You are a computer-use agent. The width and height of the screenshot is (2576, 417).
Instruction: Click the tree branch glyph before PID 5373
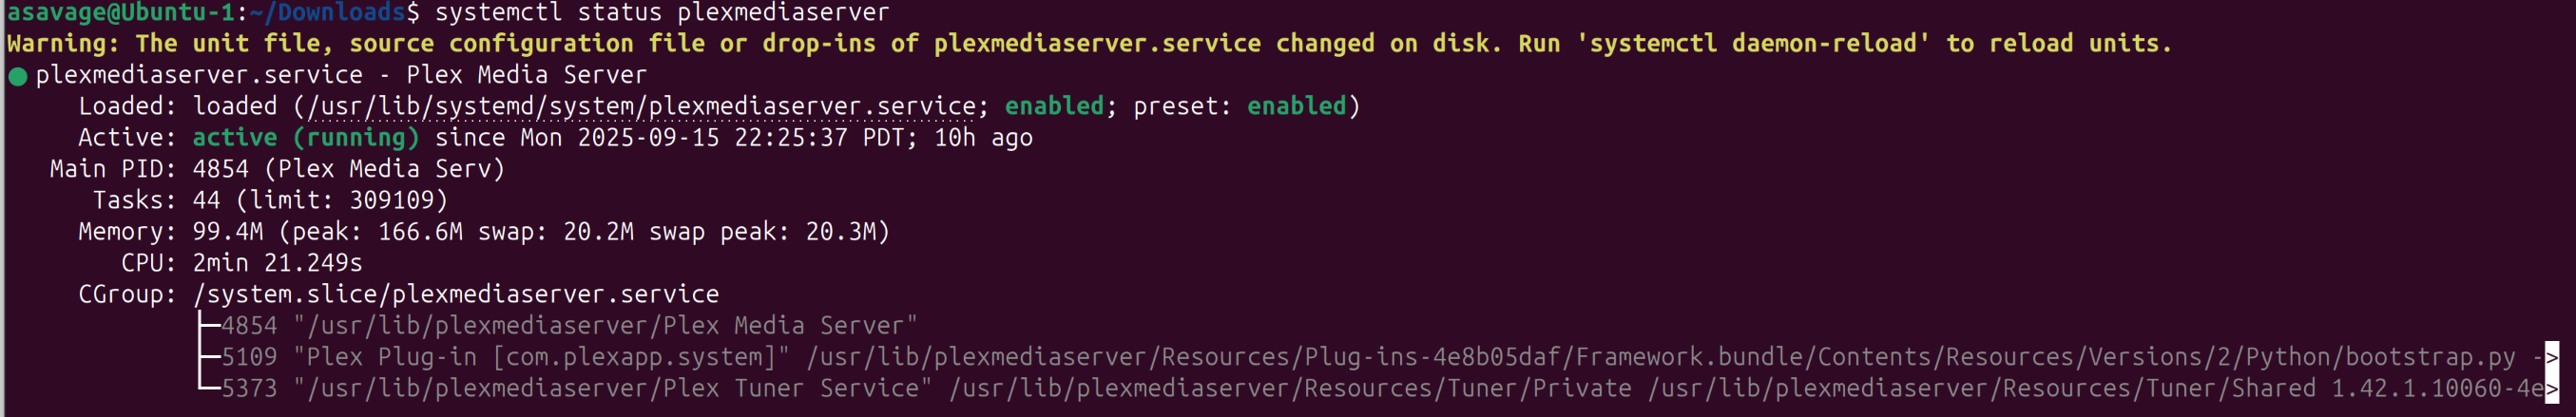click(208, 388)
